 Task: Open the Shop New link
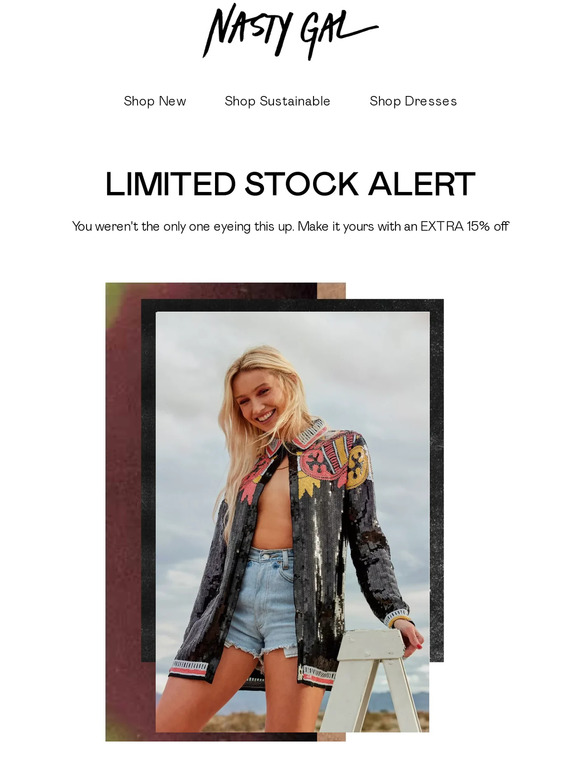pos(155,101)
